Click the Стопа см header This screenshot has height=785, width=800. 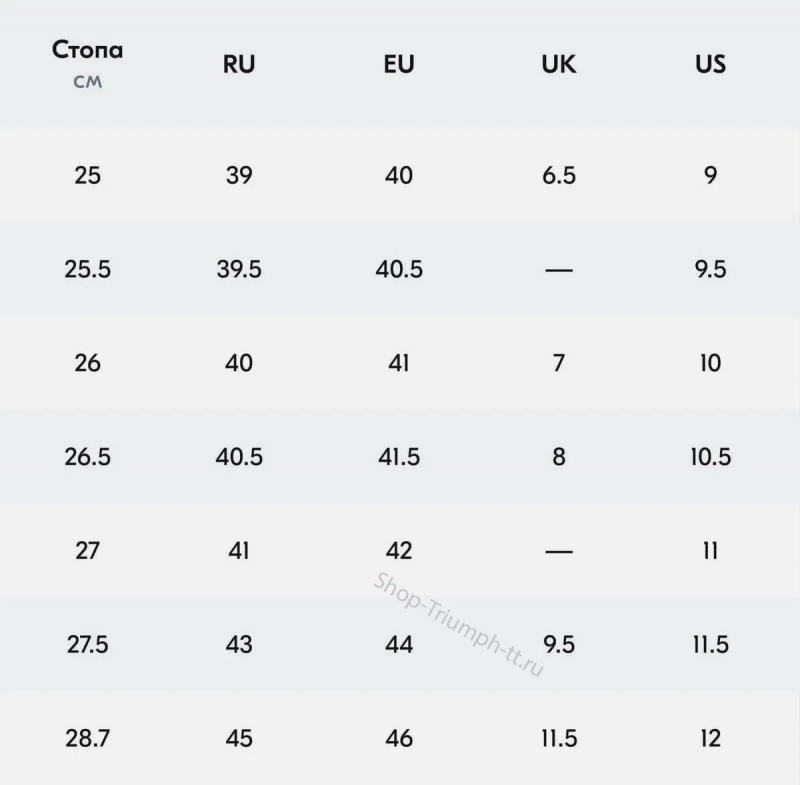coord(88,64)
